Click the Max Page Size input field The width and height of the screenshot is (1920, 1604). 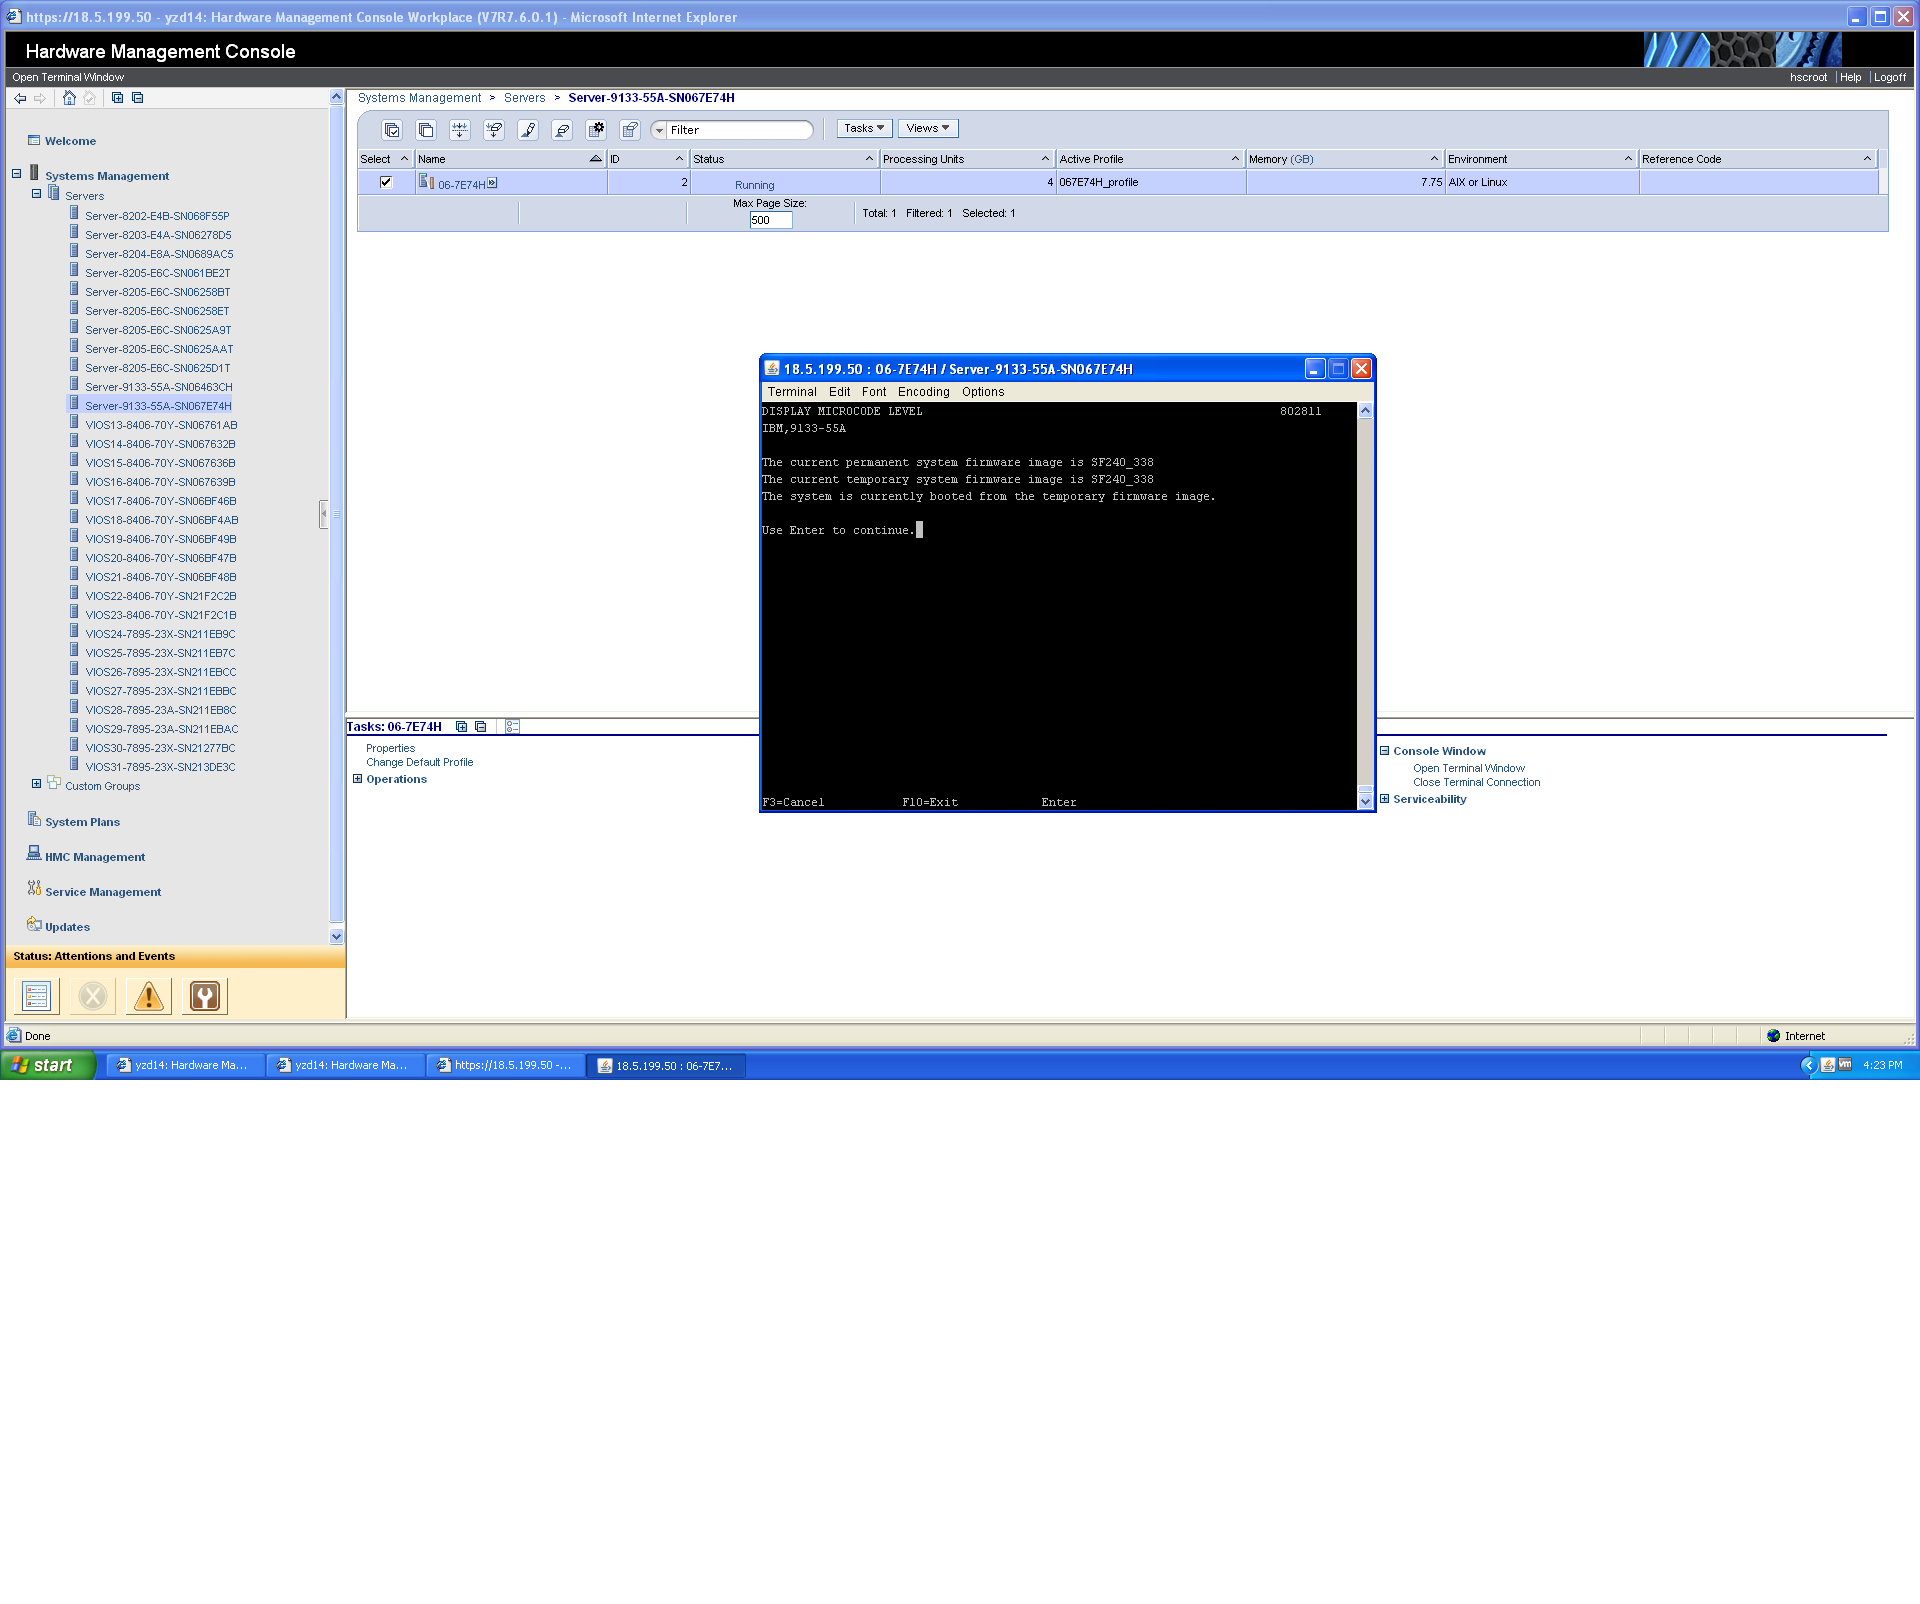(771, 220)
